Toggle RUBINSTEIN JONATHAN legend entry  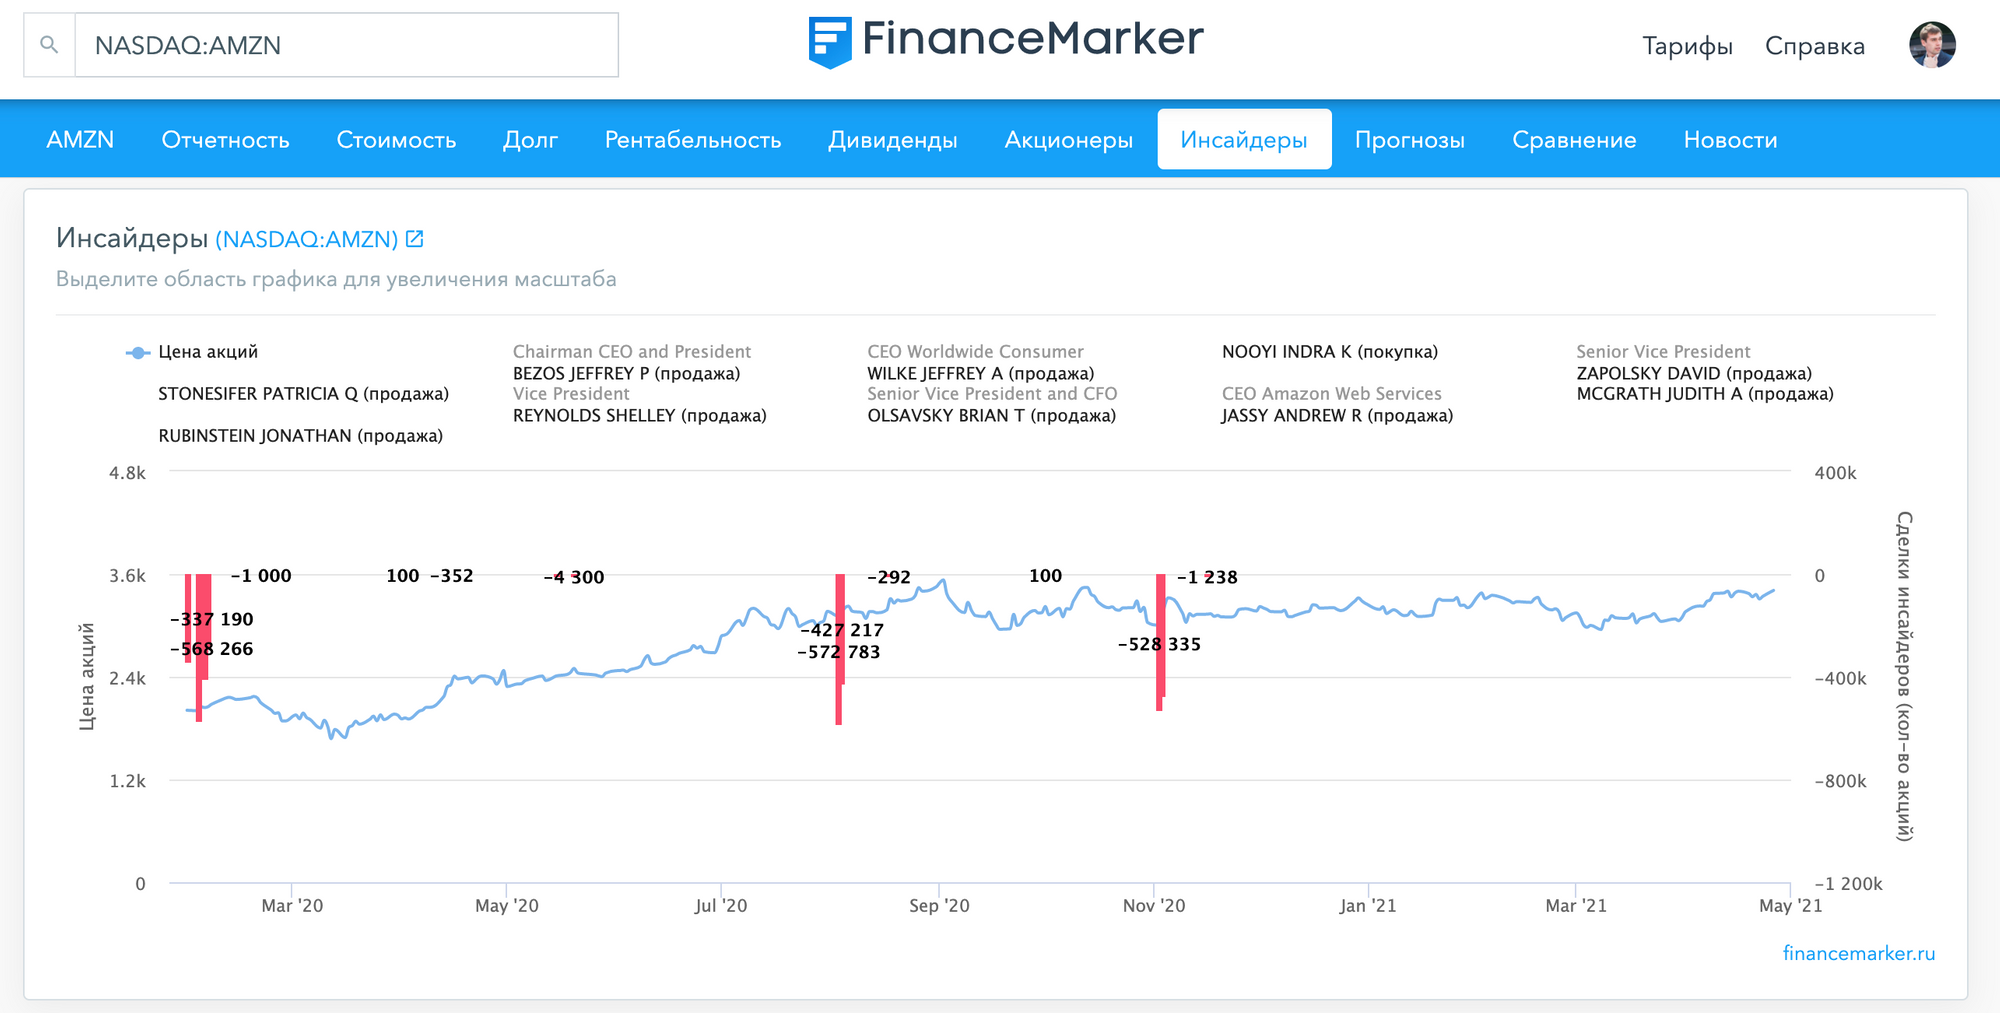(300, 436)
